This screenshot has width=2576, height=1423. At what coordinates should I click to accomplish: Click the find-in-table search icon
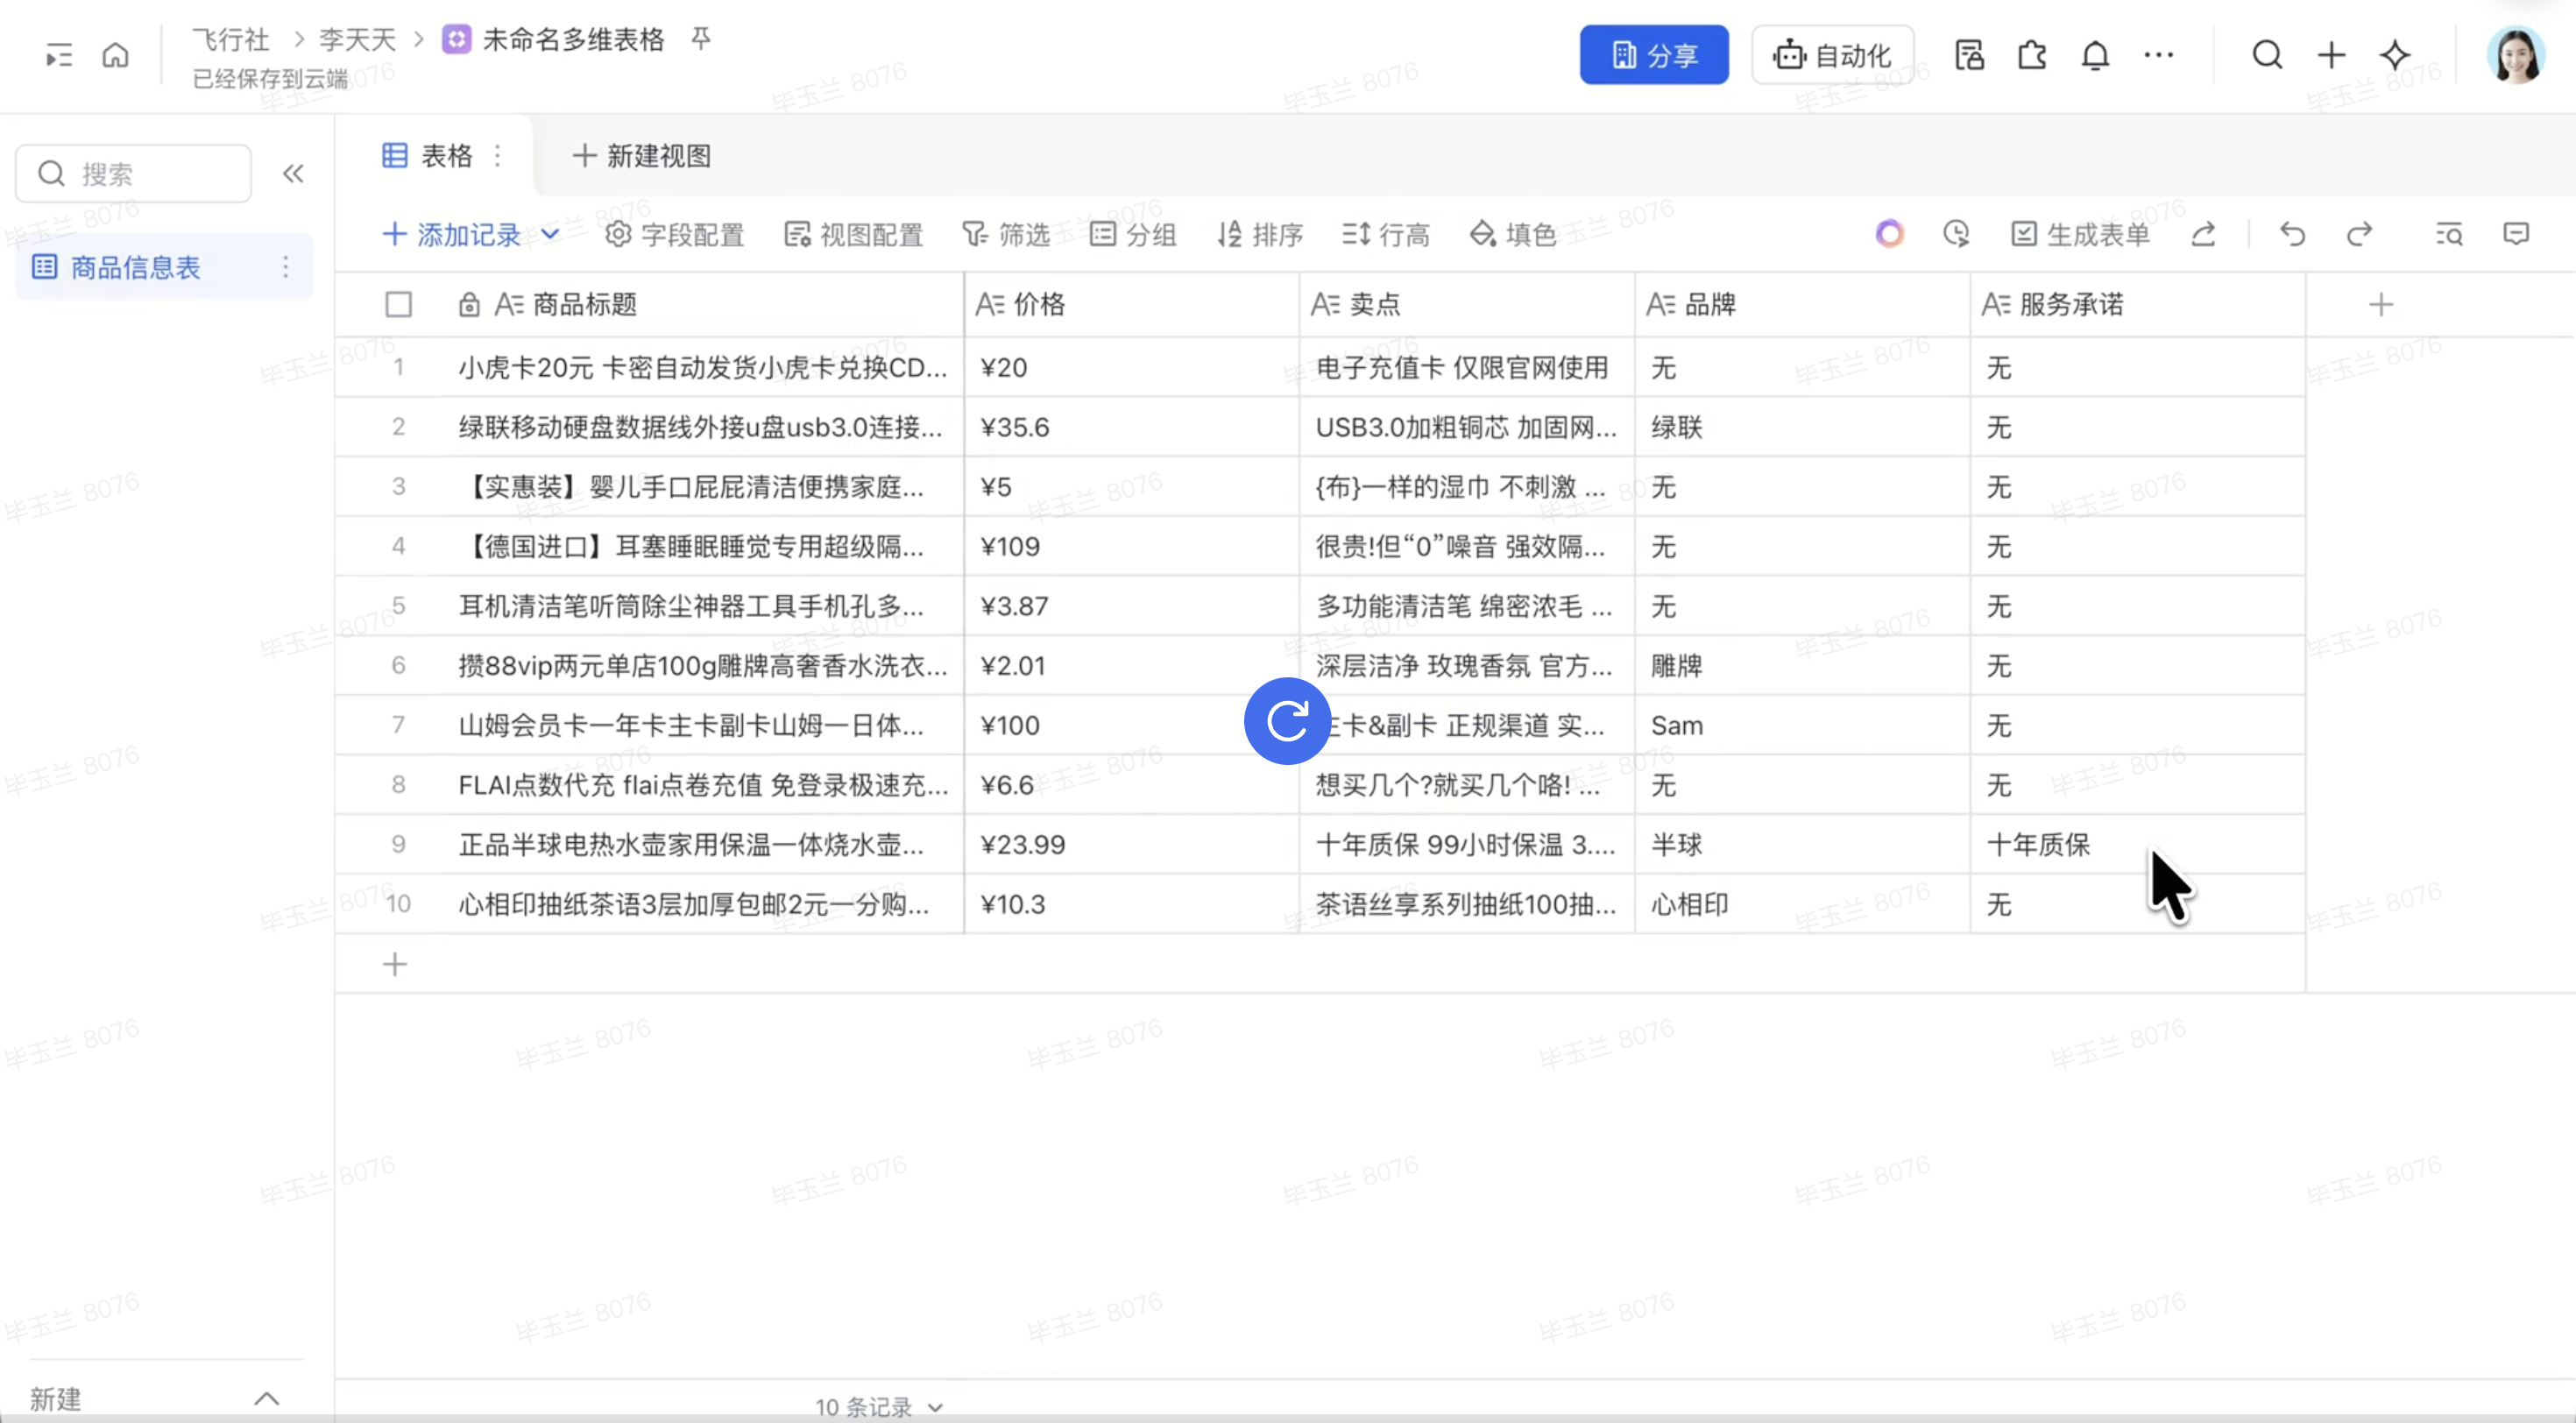pos(2448,235)
